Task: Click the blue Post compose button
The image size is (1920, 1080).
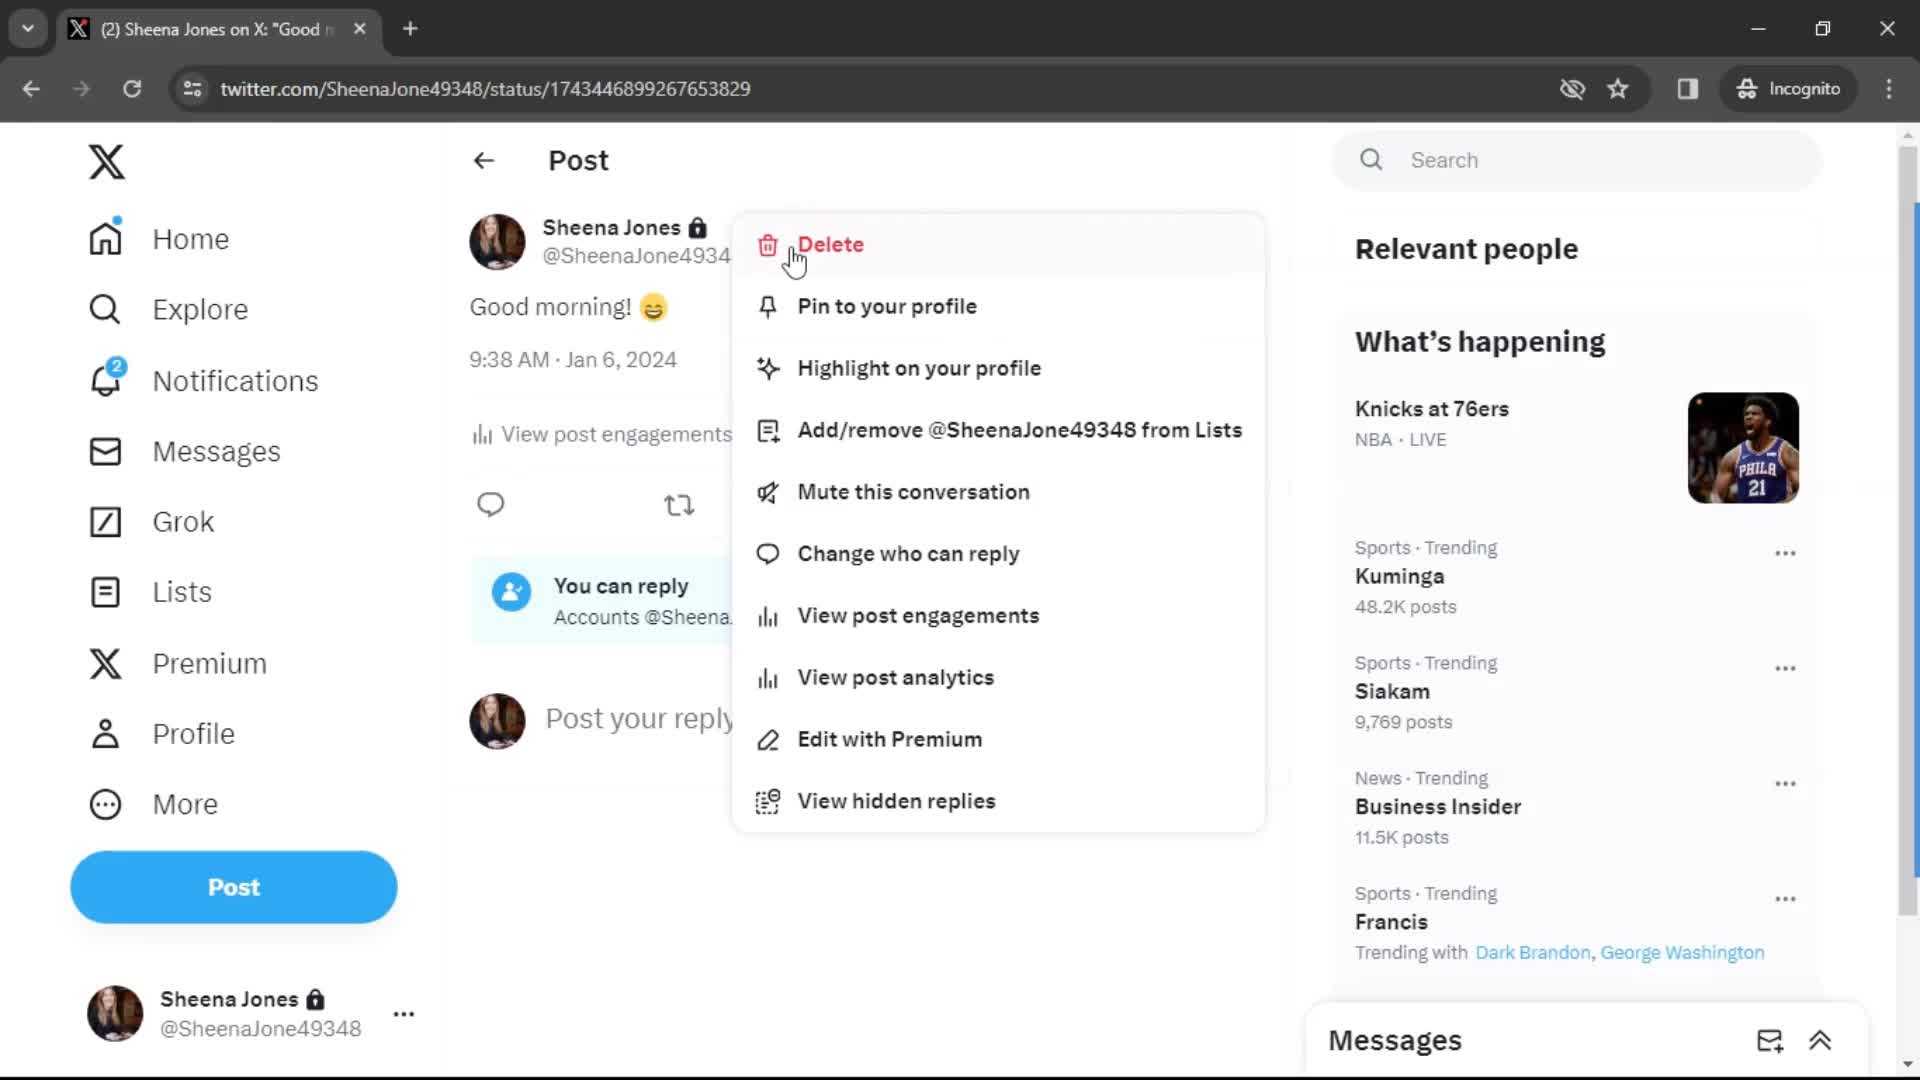Action: 233,886
